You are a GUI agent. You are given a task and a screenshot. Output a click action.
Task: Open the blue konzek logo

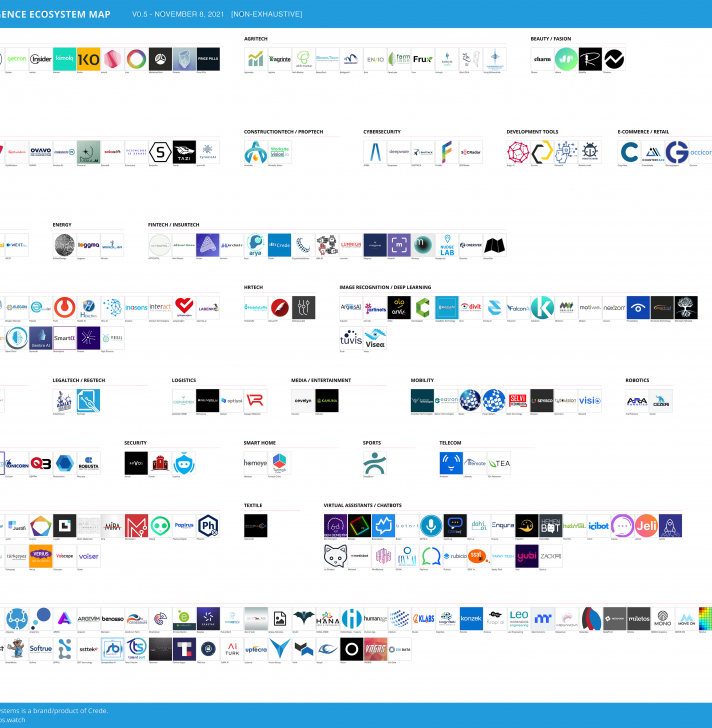[472, 618]
